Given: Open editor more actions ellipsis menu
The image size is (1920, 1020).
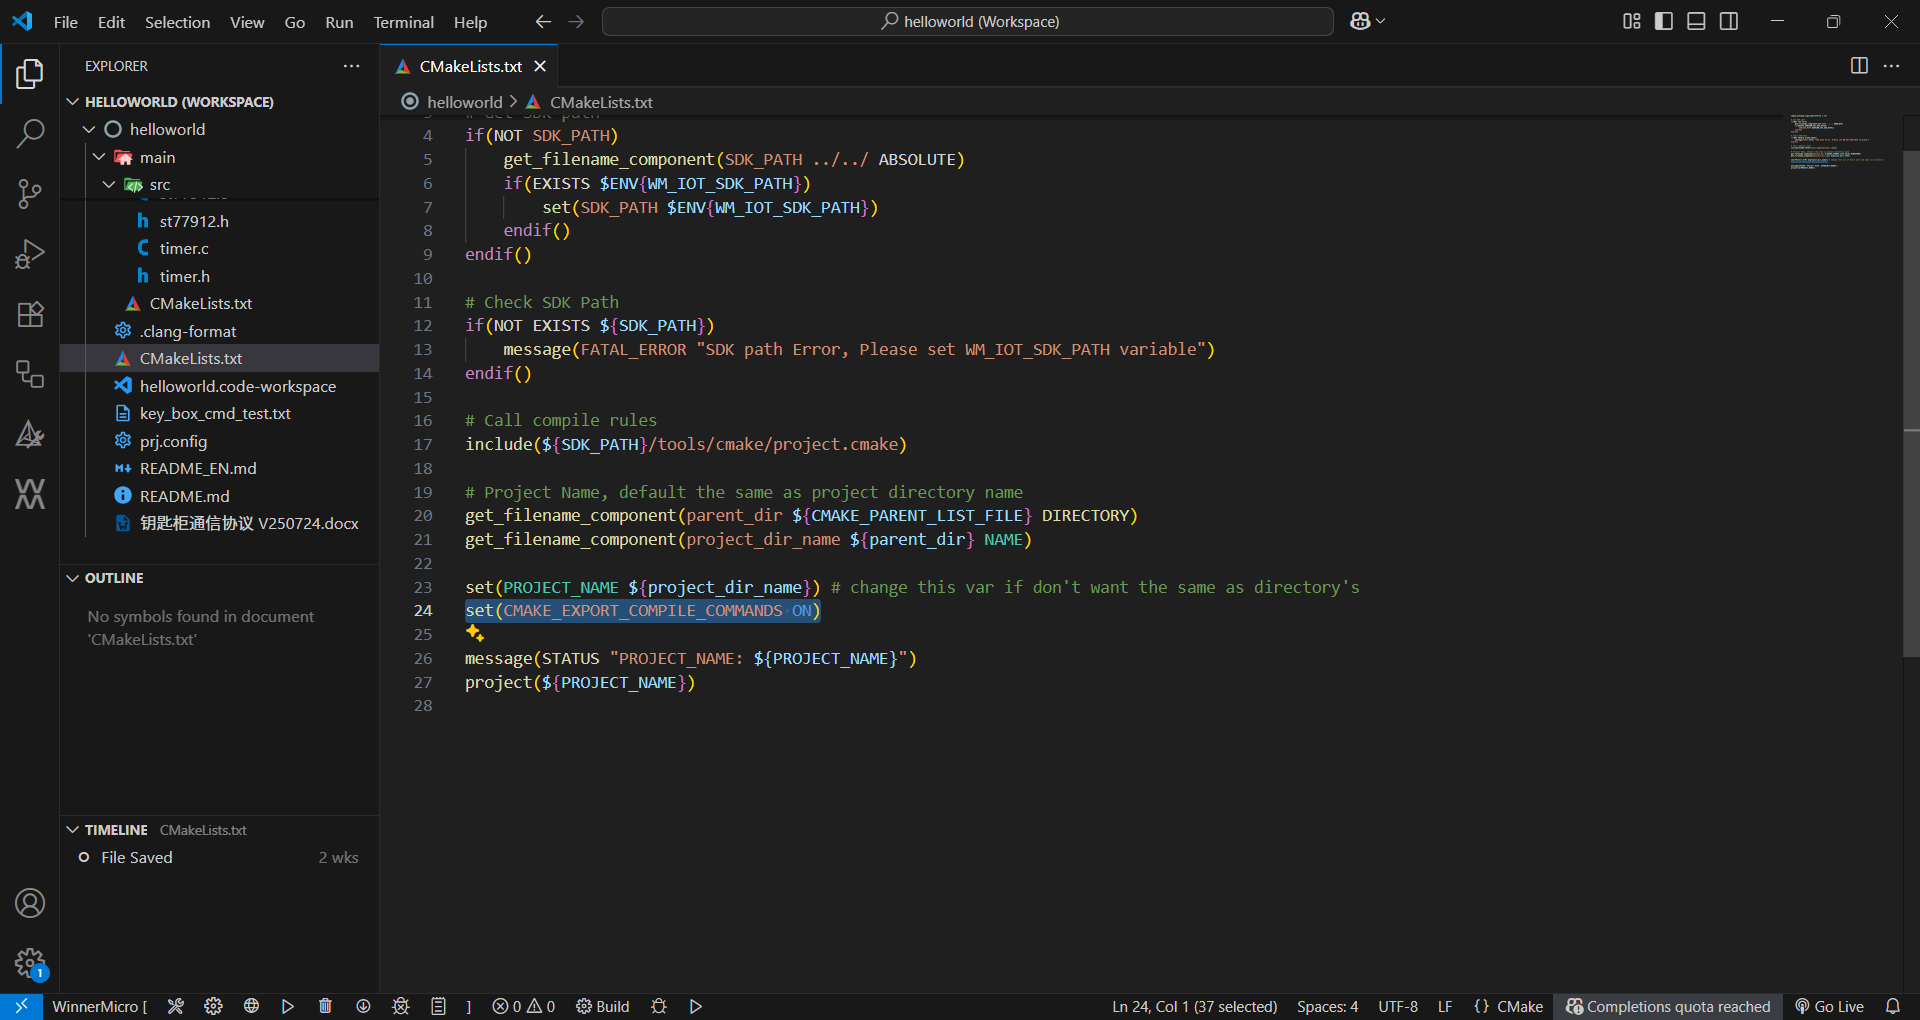Looking at the screenshot, I should 1891,65.
